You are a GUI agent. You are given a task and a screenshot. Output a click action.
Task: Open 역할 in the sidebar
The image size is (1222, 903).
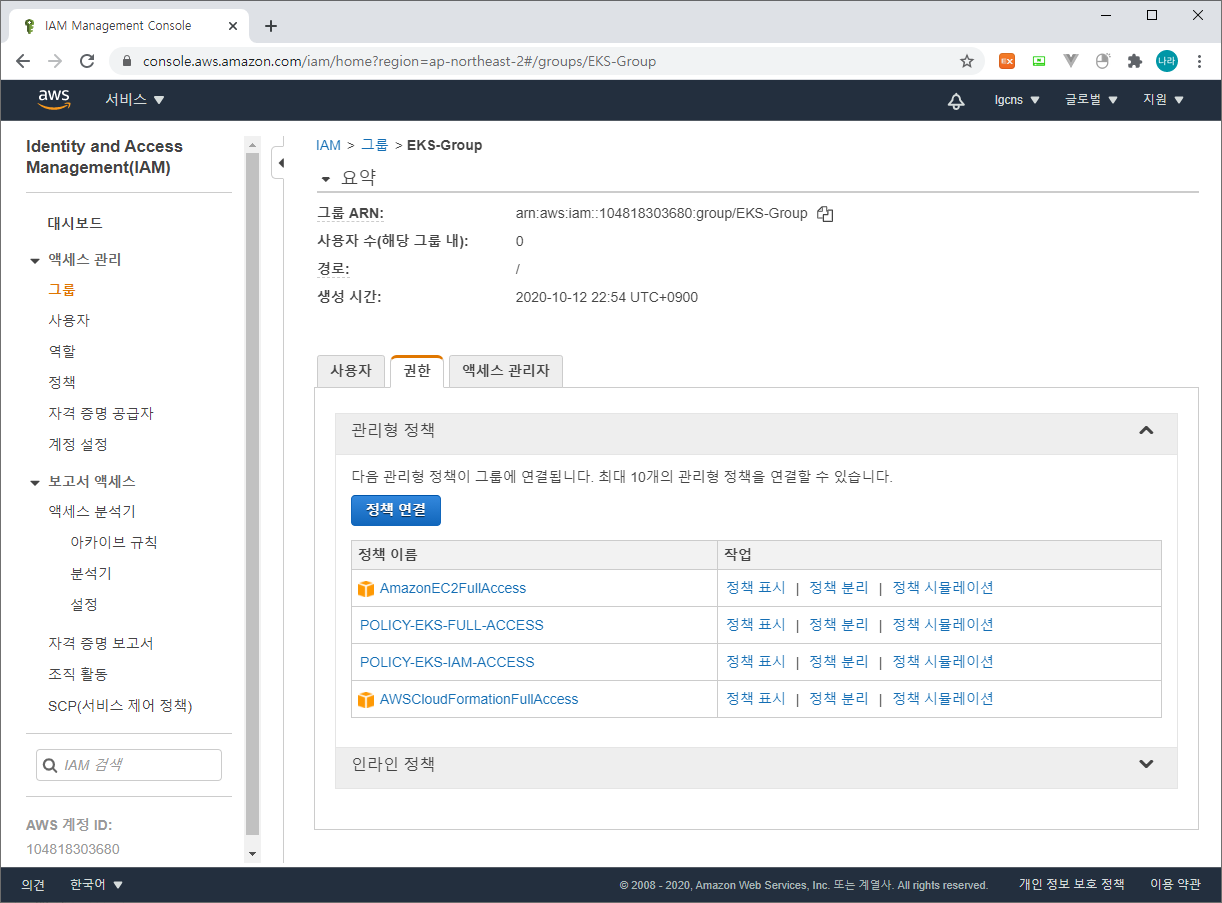tap(62, 351)
